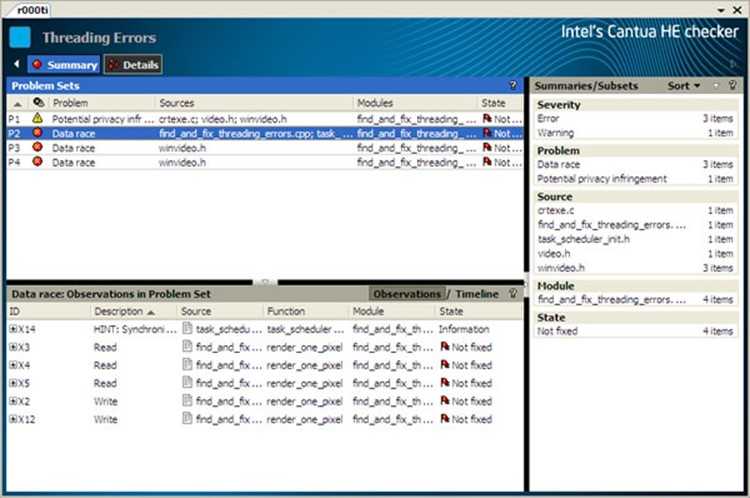Switch to the Observations tab
This screenshot has width=750, height=498.
(407, 294)
